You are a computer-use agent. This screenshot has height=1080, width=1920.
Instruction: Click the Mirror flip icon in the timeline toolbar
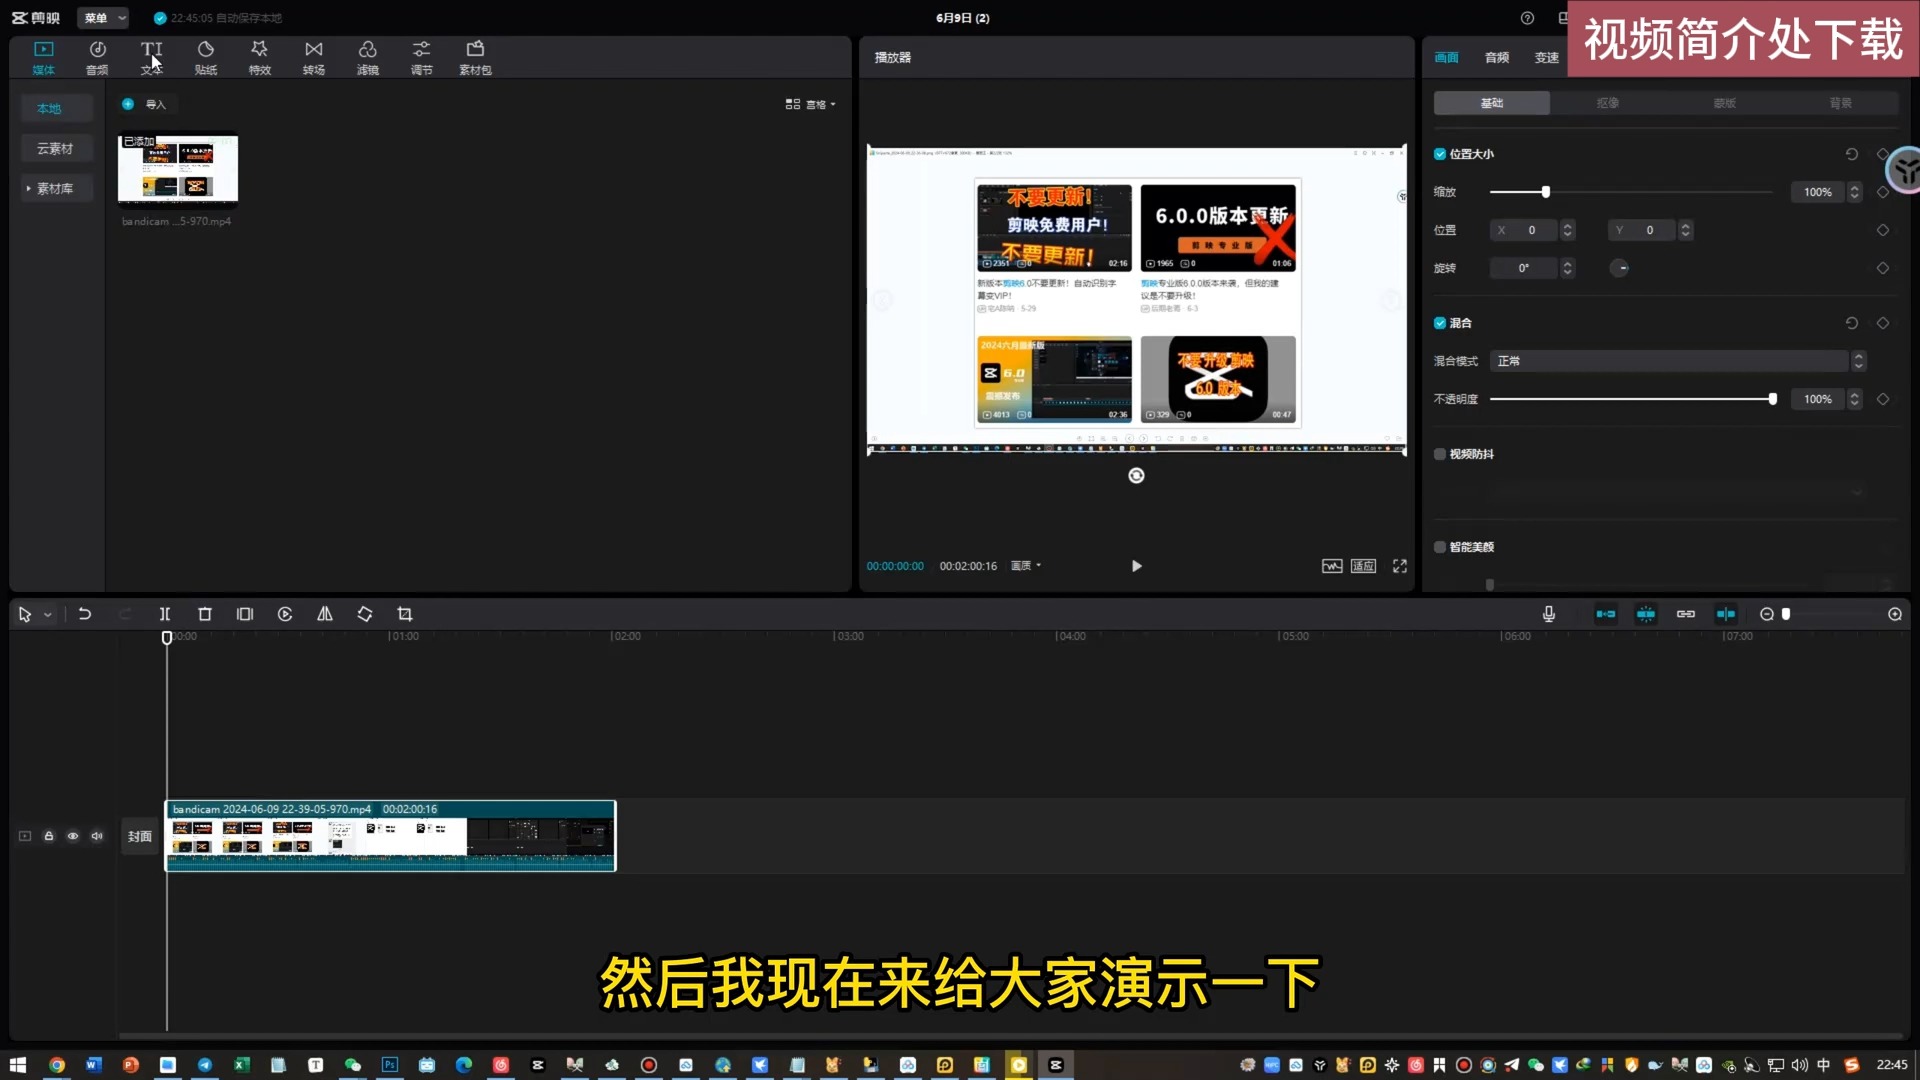(x=325, y=614)
